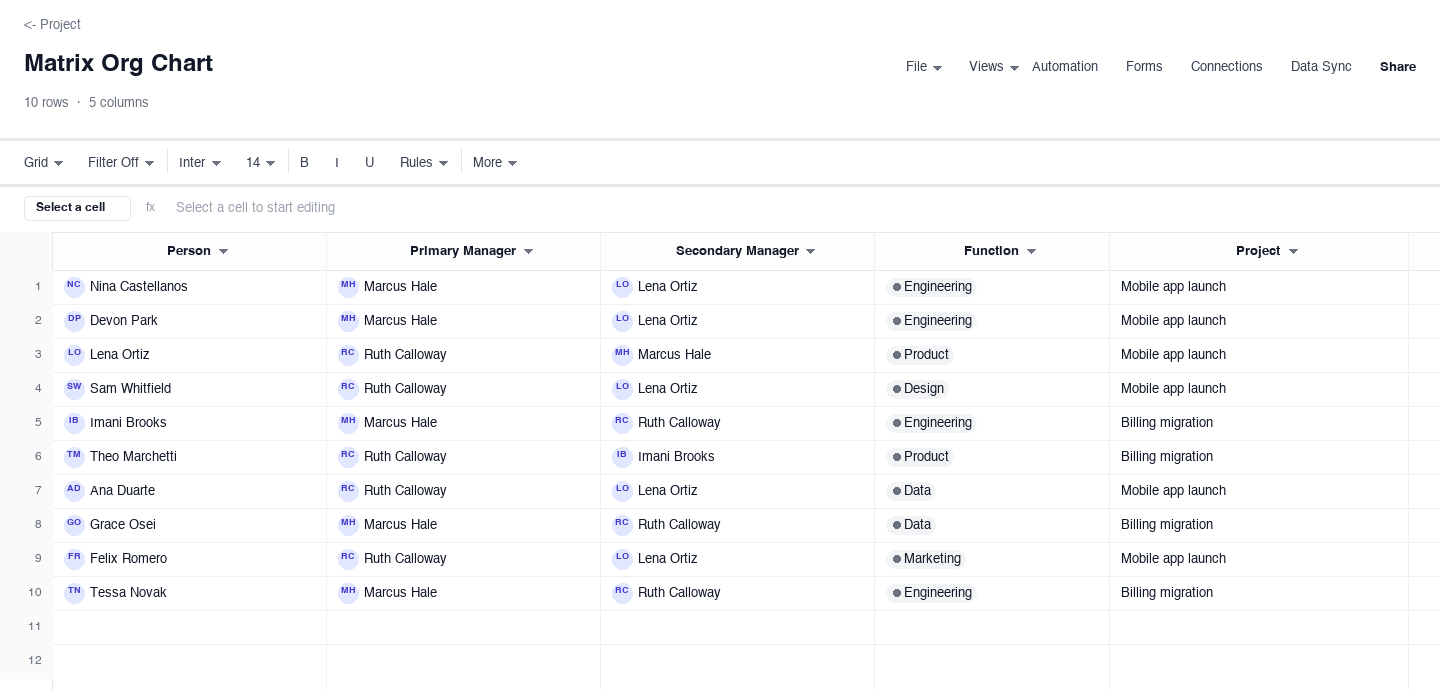Click Sam Whitfield's SW avatar icon
1440x690 pixels.
tap(74, 389)
